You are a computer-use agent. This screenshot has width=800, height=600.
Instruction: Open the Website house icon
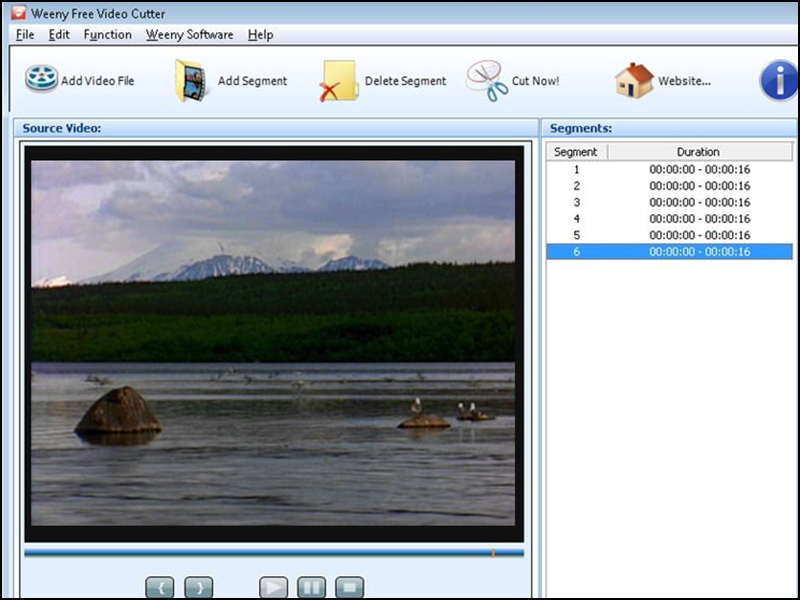click(x=634, y=80)
